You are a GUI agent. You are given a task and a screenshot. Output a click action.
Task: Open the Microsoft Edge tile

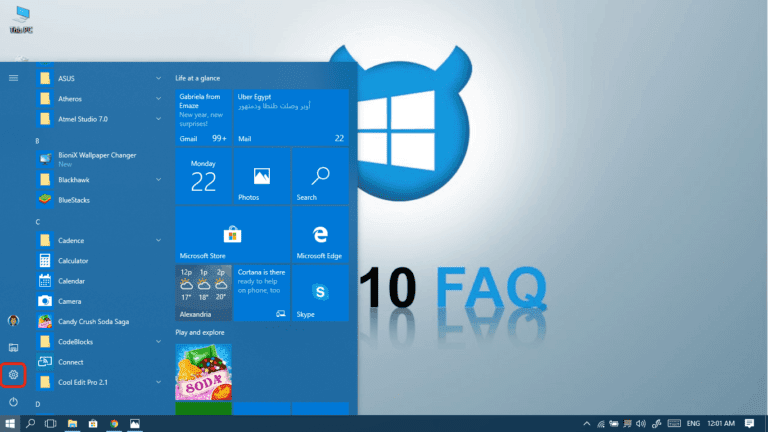[x=320, y=235]
